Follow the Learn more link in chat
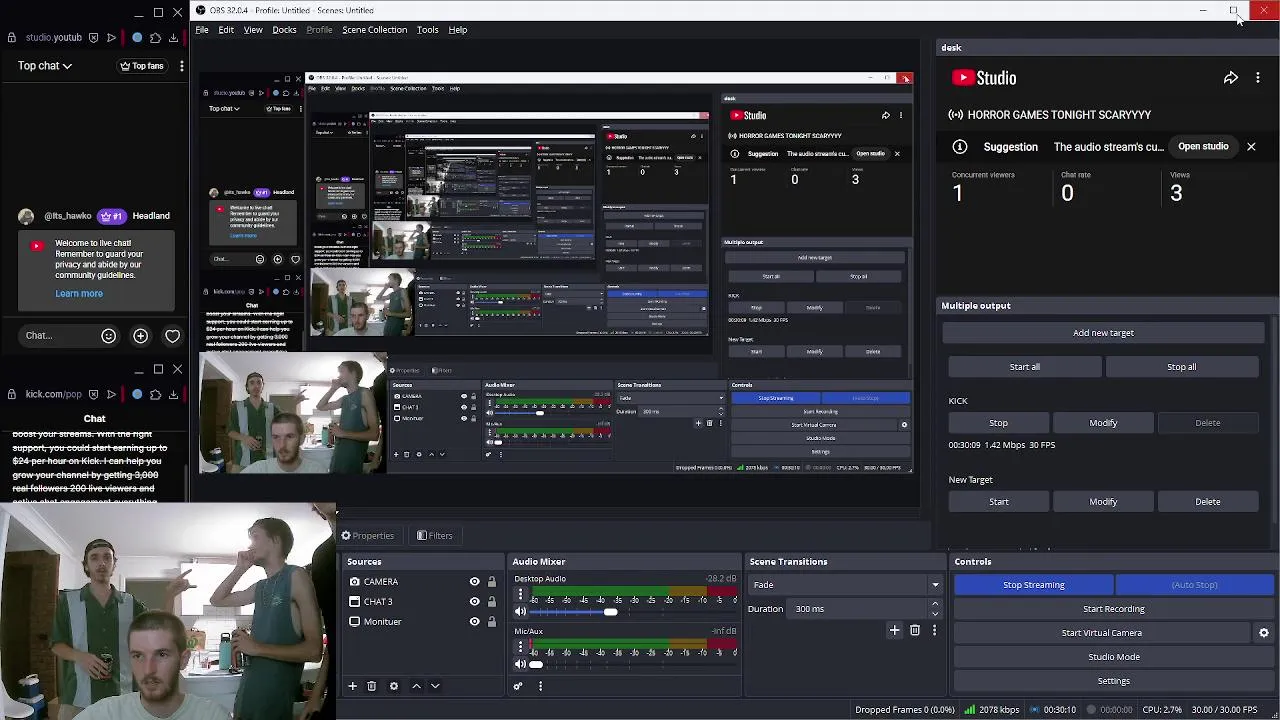 coord(79,294)
